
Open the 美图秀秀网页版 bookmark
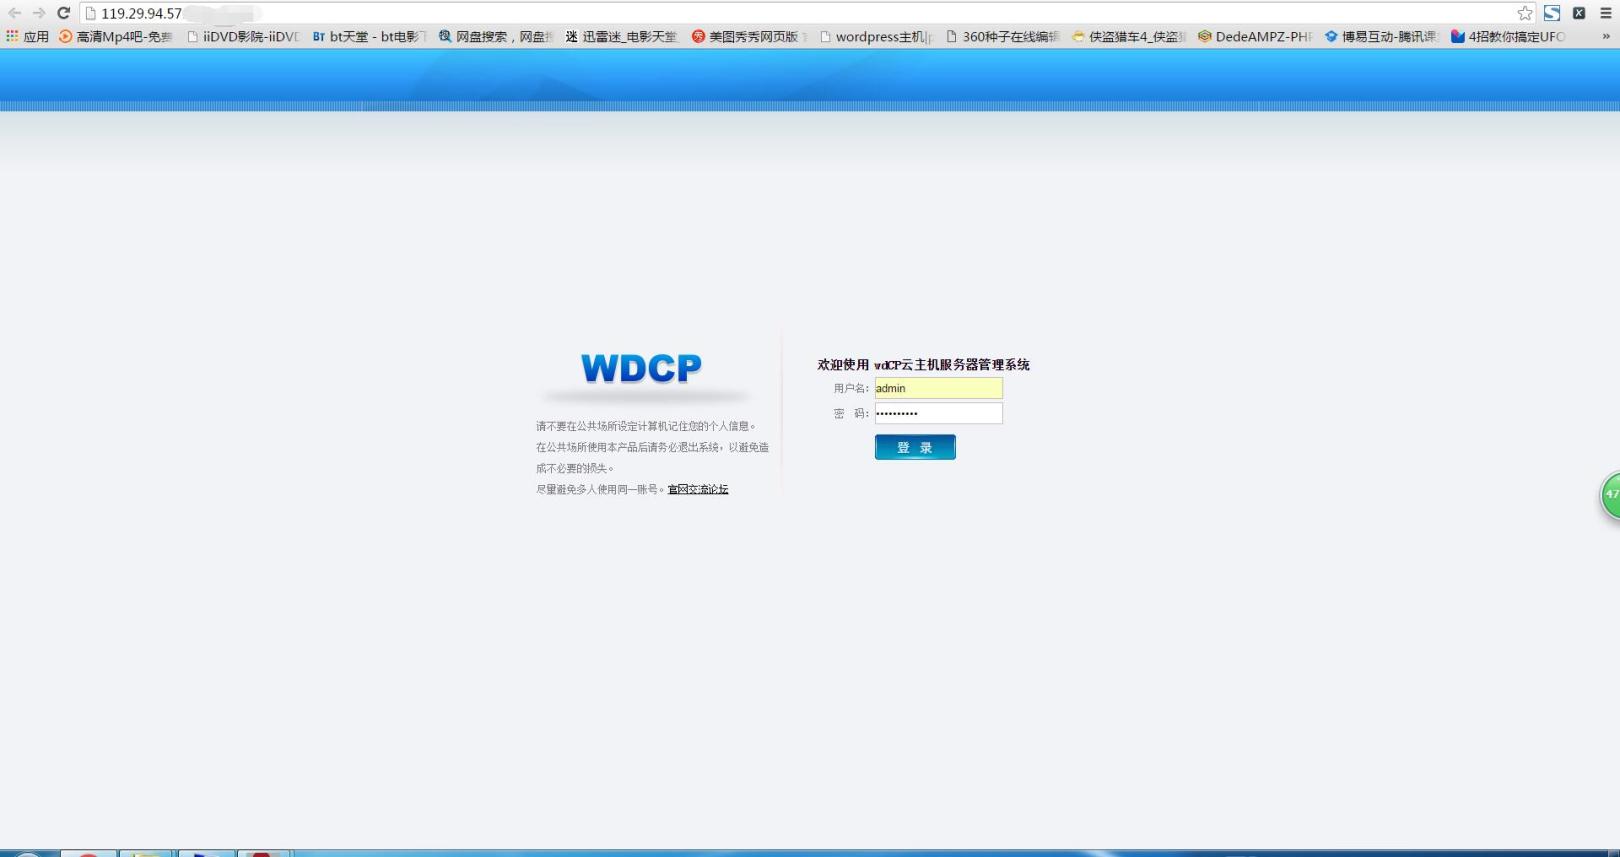pyautogui.click(x=748, y=36)
